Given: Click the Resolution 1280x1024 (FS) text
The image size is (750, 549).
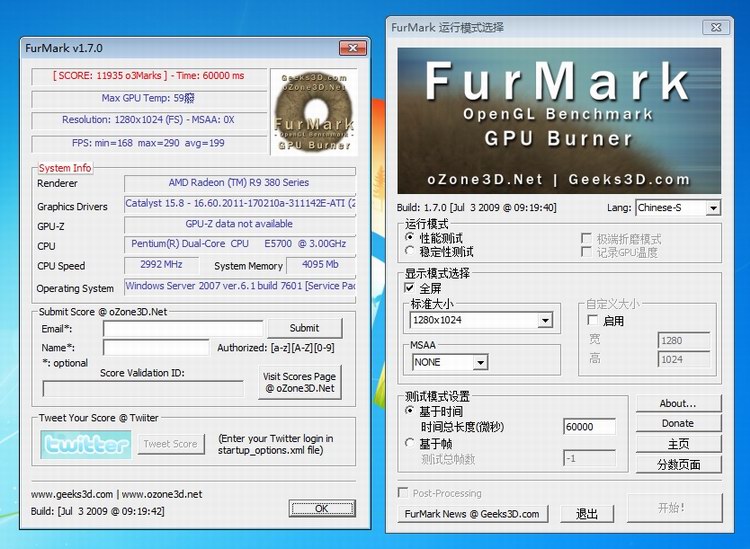Looking at the screenshot, I should [148, 120].
